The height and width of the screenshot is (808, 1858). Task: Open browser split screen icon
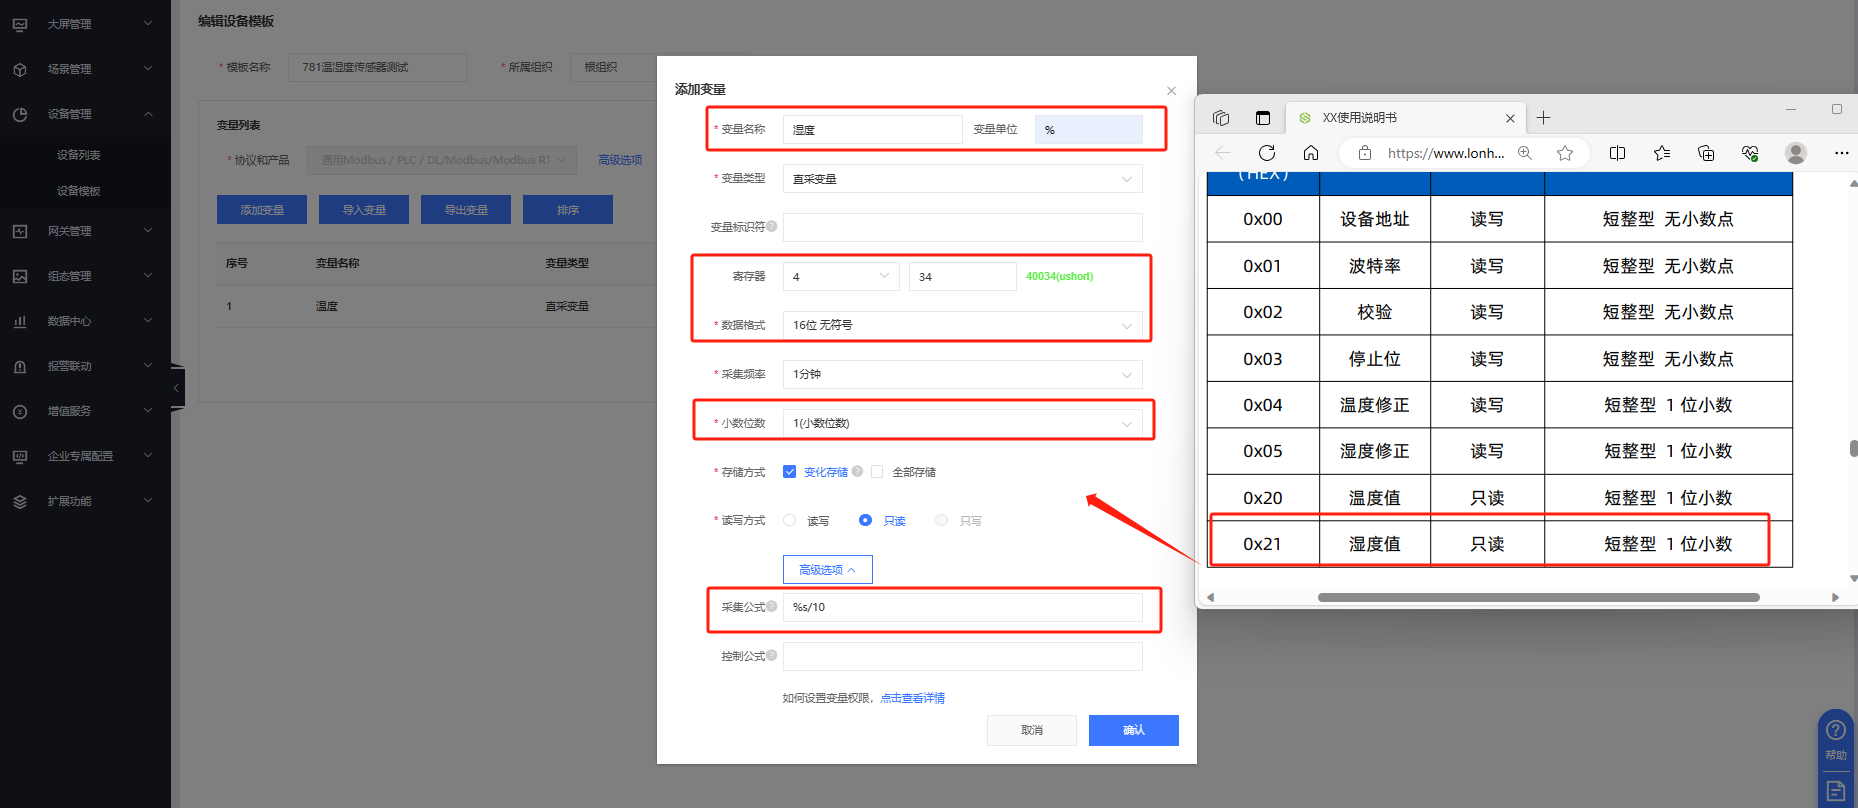click(x=1617, y=153)
